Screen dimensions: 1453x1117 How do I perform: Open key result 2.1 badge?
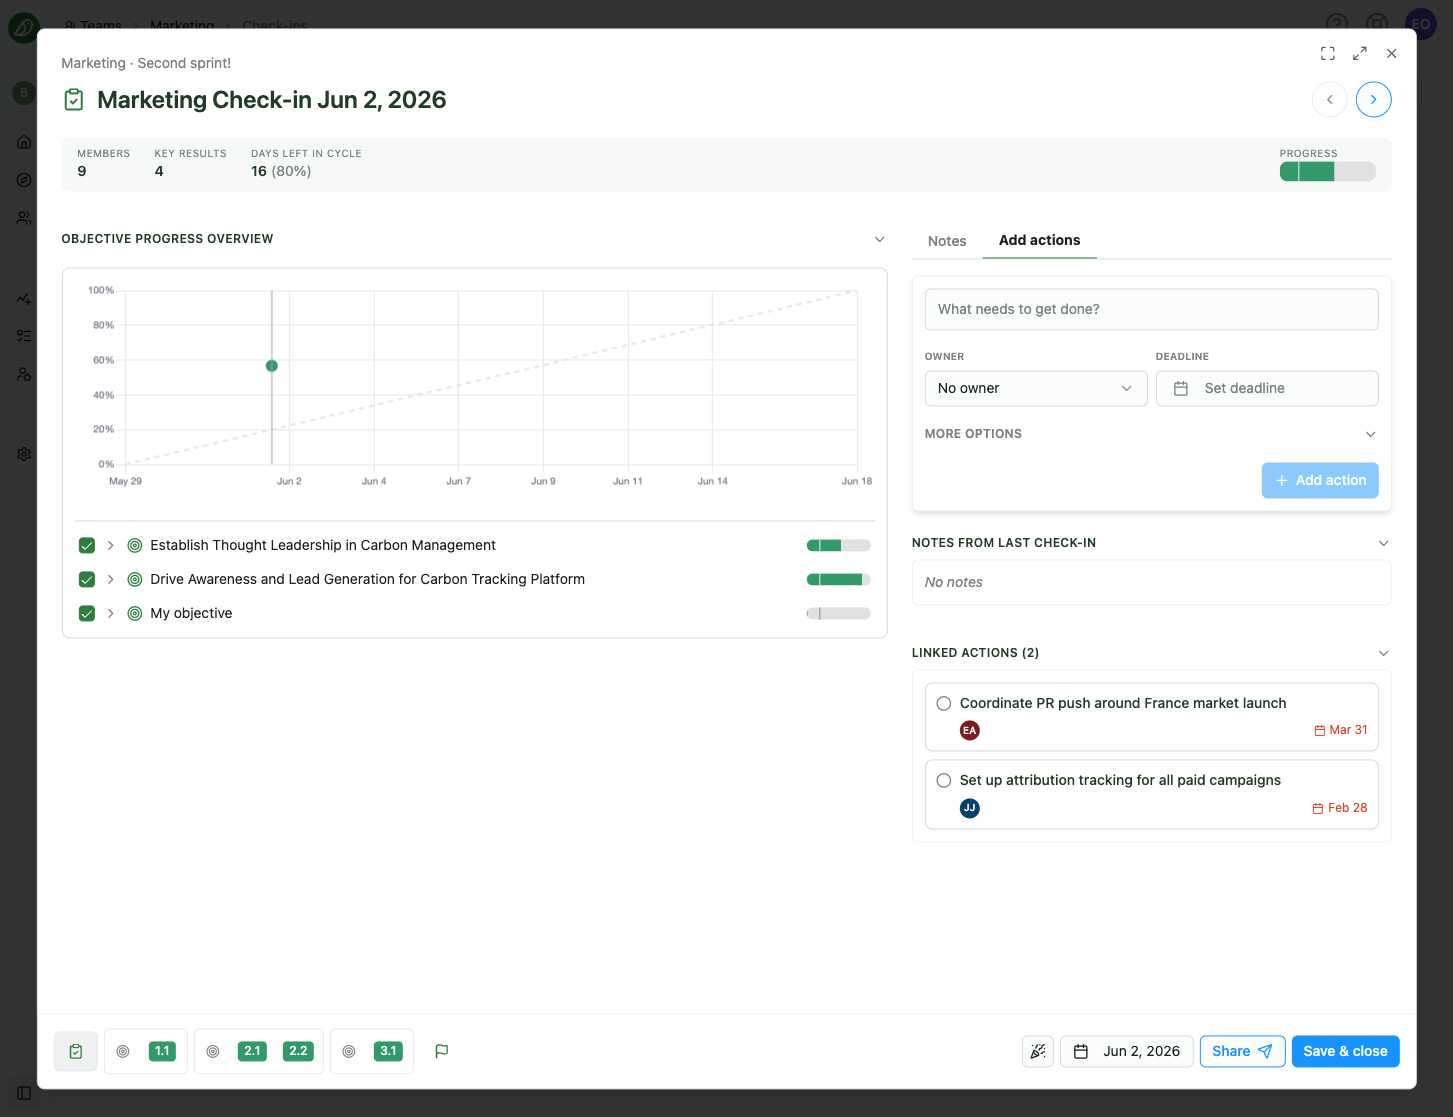click(252, 1051)
